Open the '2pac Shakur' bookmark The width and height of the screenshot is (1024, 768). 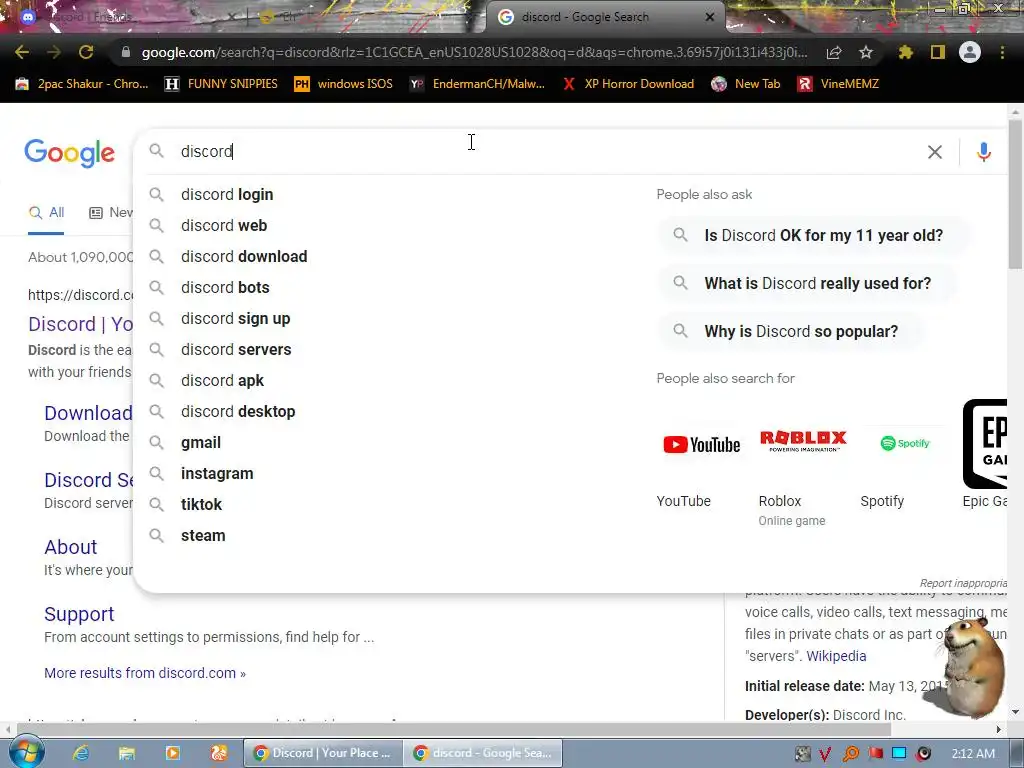point(82,84)
